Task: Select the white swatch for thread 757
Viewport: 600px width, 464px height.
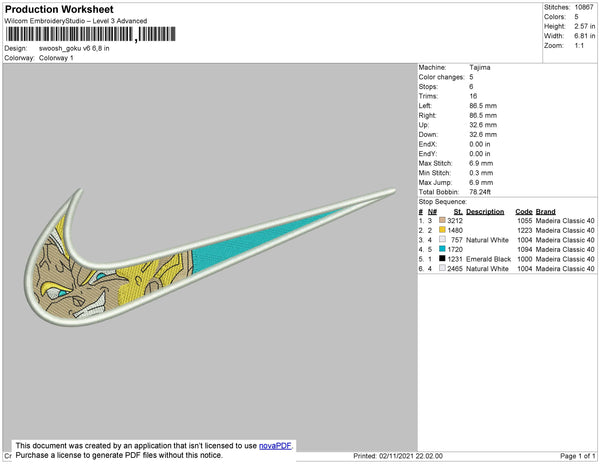Action: click(442, 239)
